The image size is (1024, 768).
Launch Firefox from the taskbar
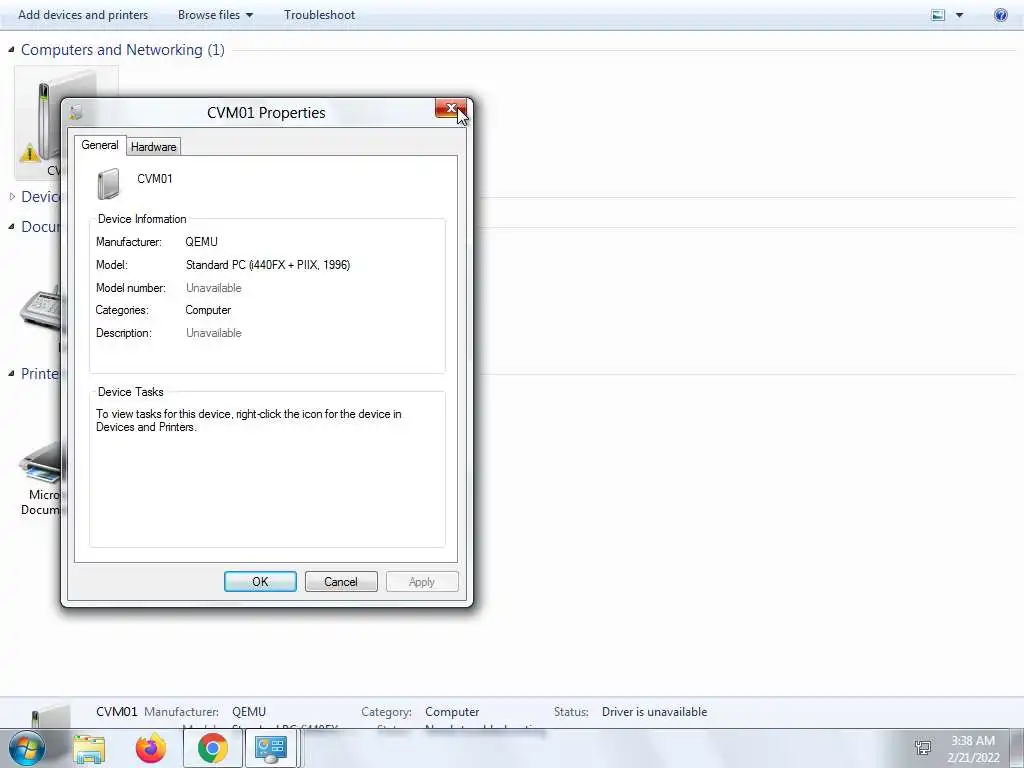[x=150, y=748]
